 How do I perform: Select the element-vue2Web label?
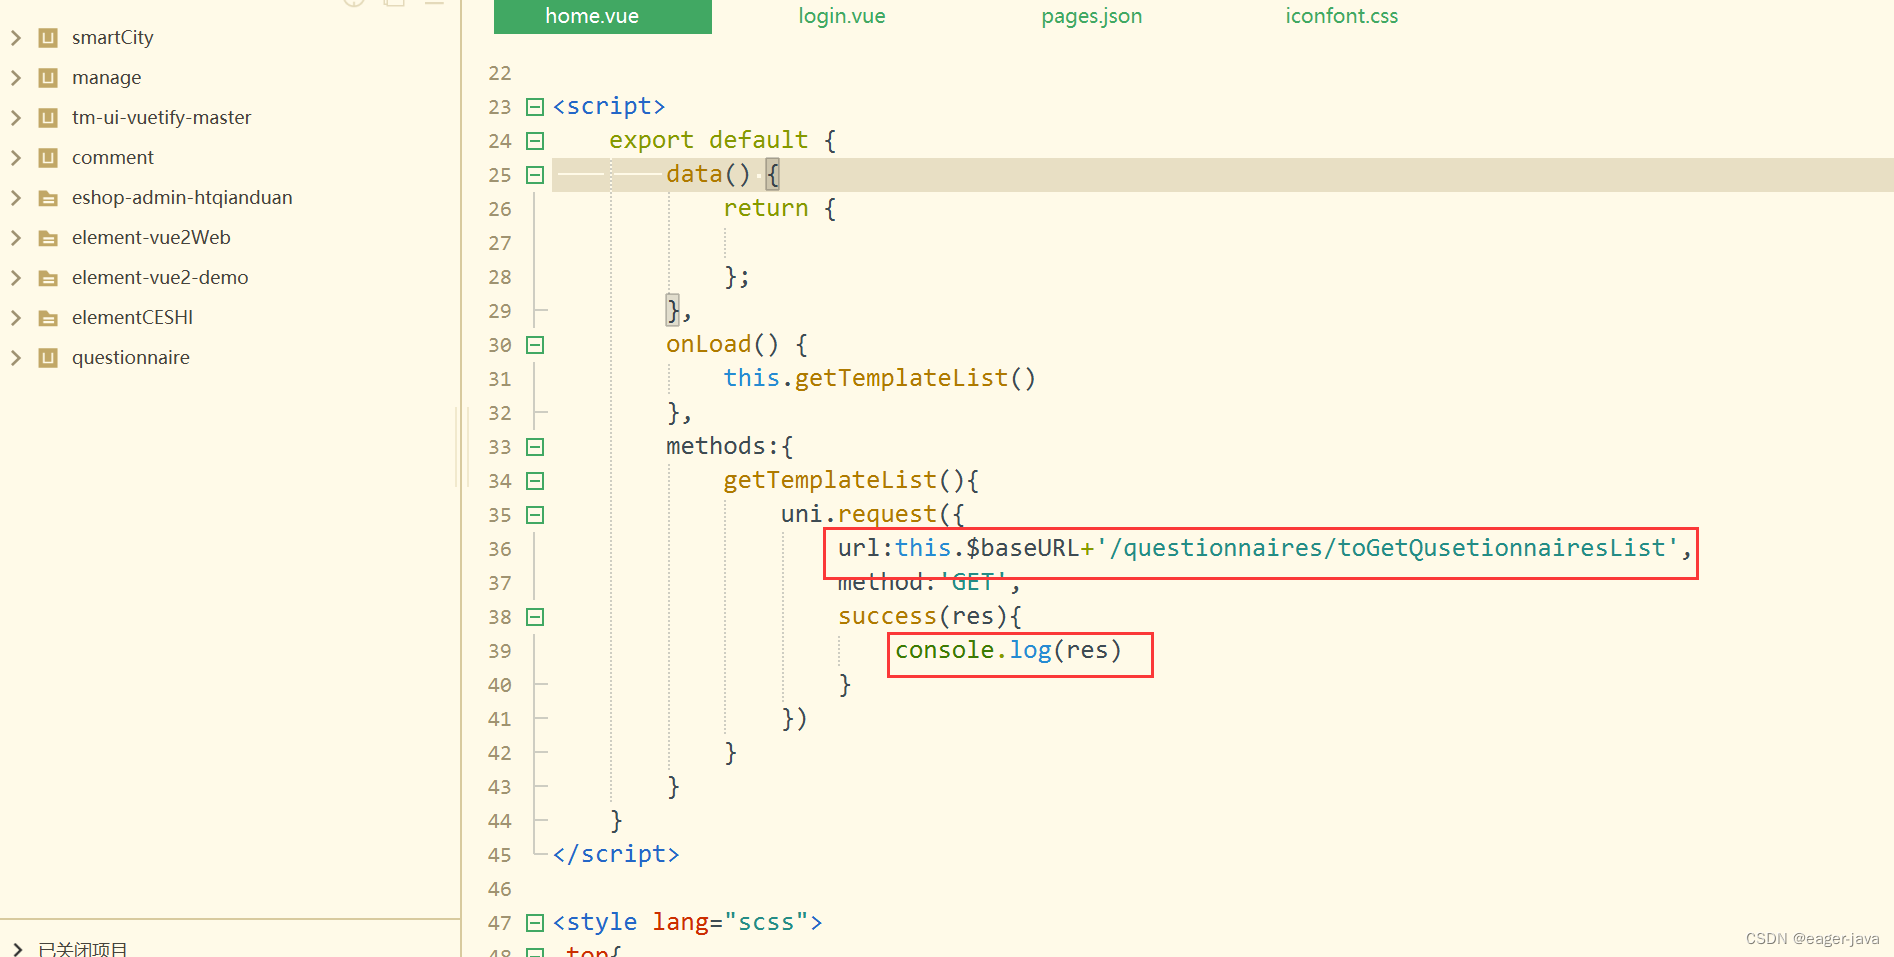point(151,238)
